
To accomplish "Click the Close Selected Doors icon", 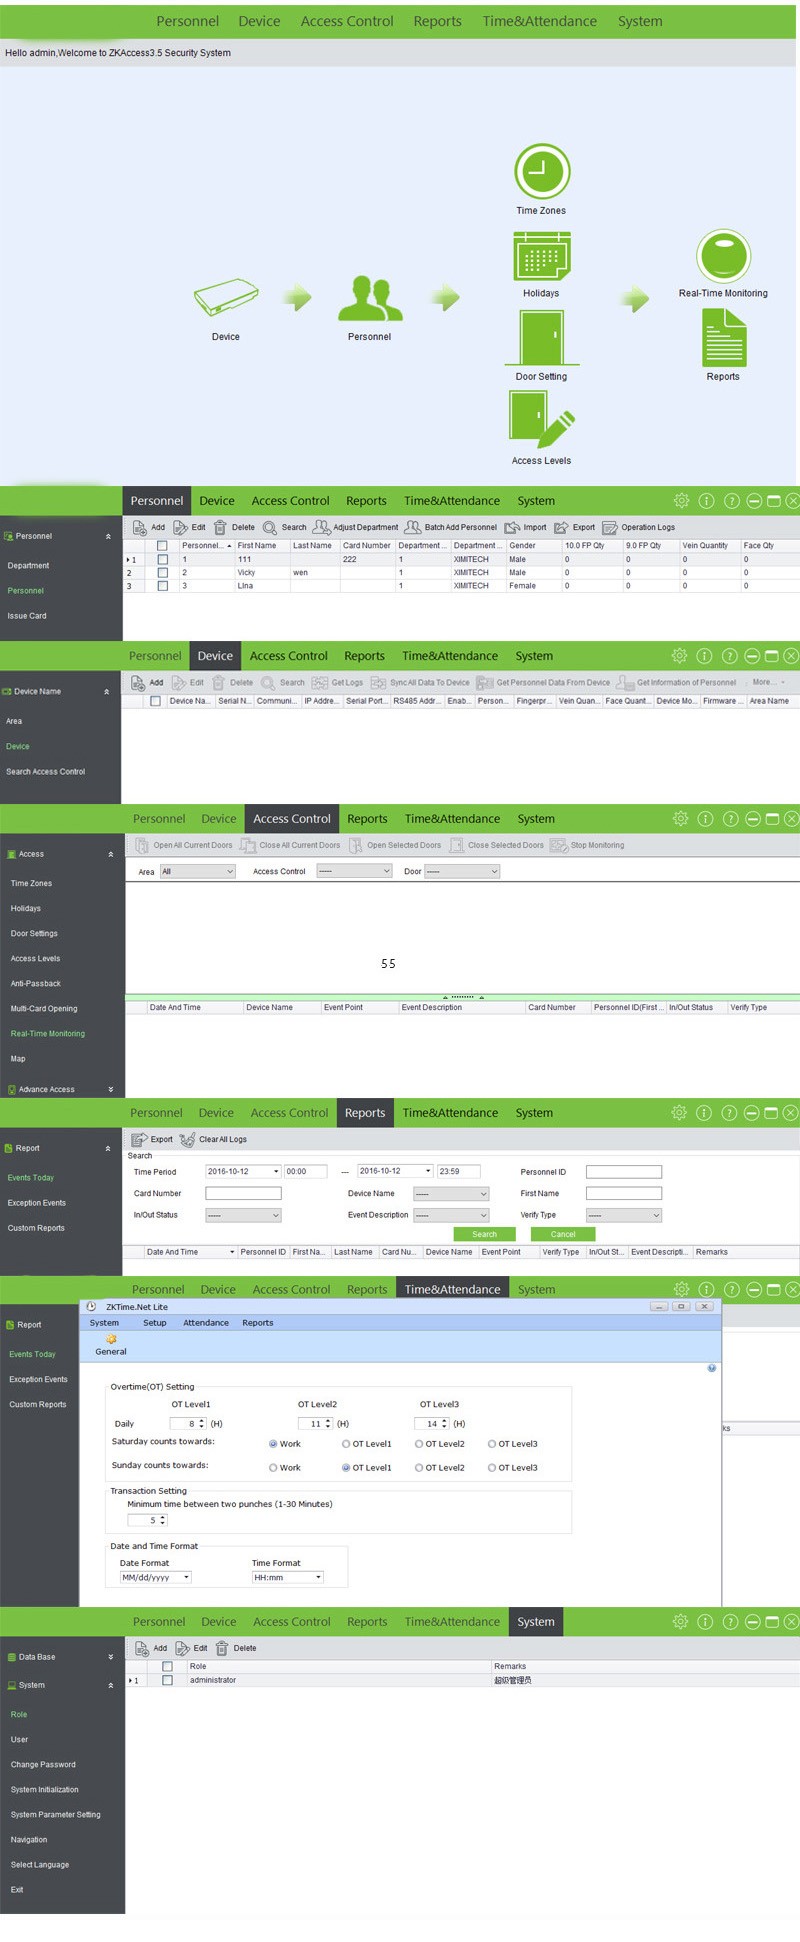I will pos(457,845).
